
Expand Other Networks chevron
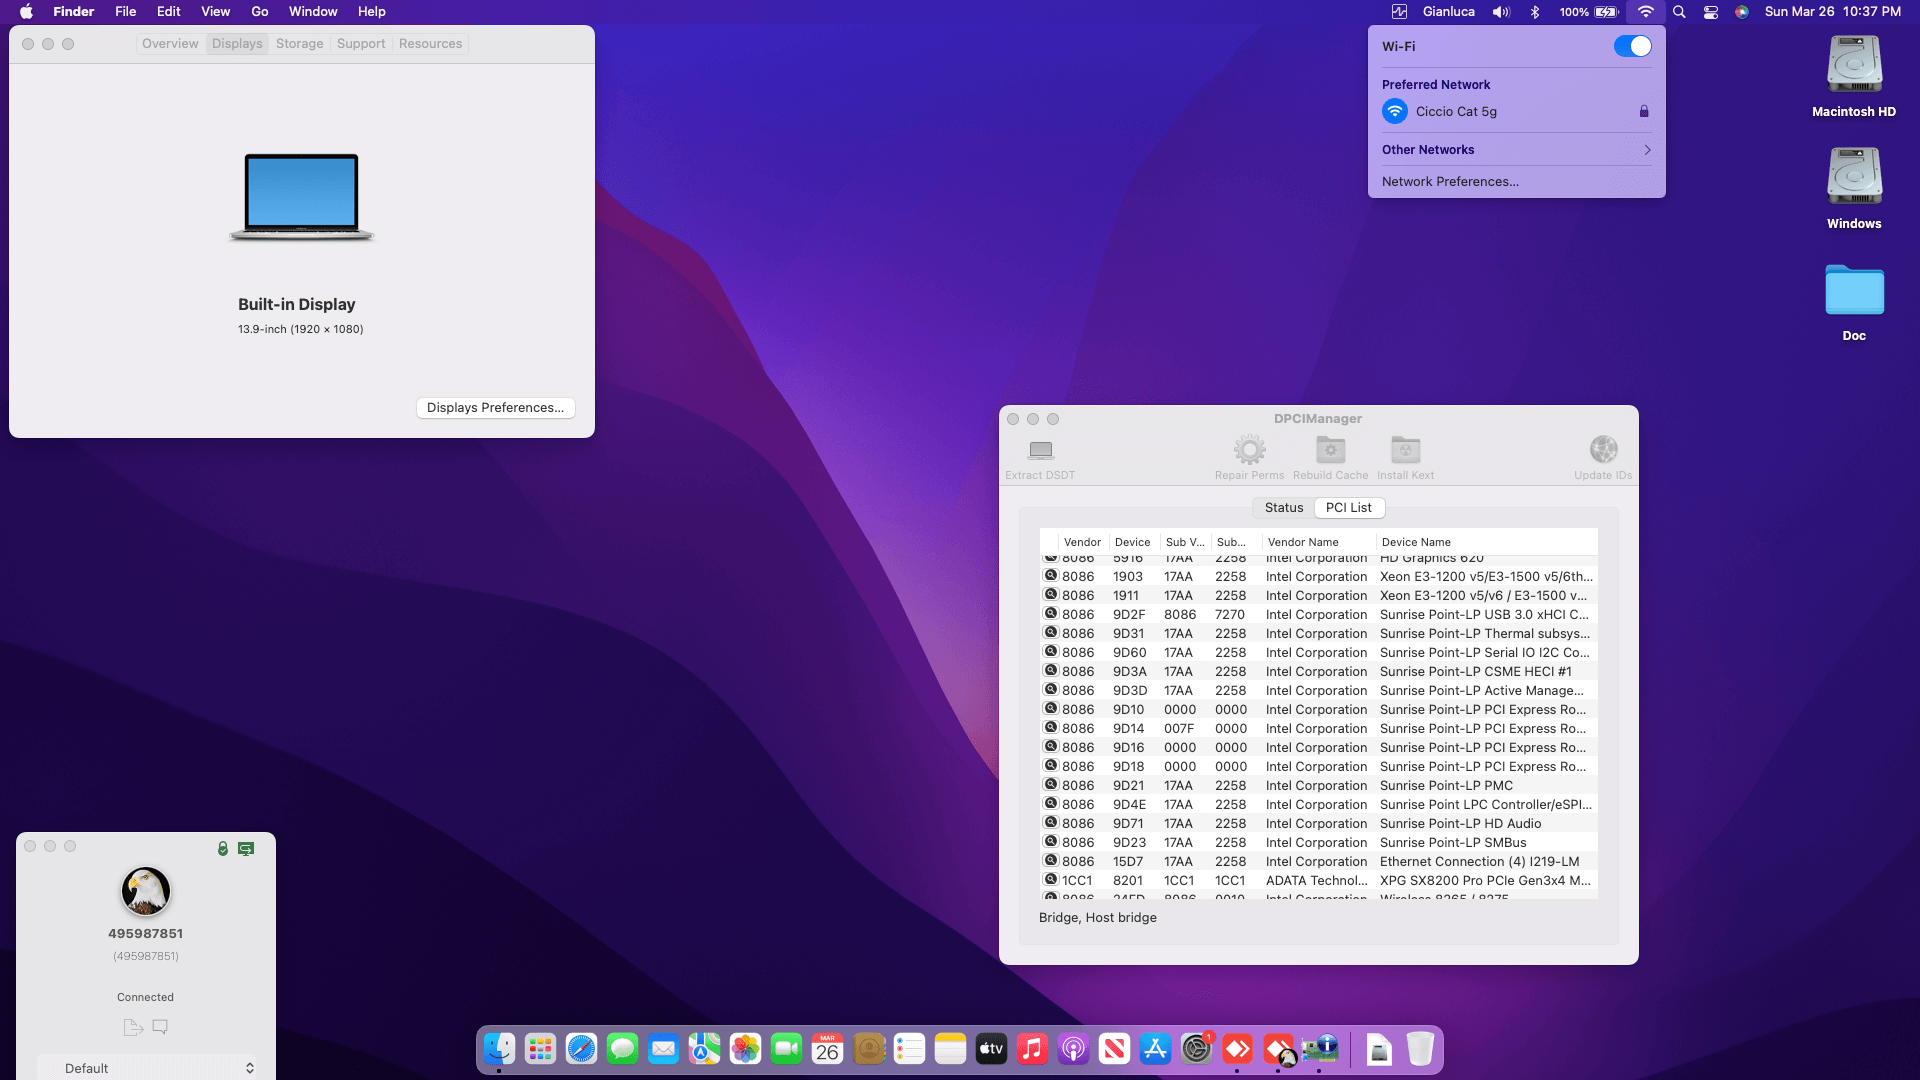click(1646, 150)
